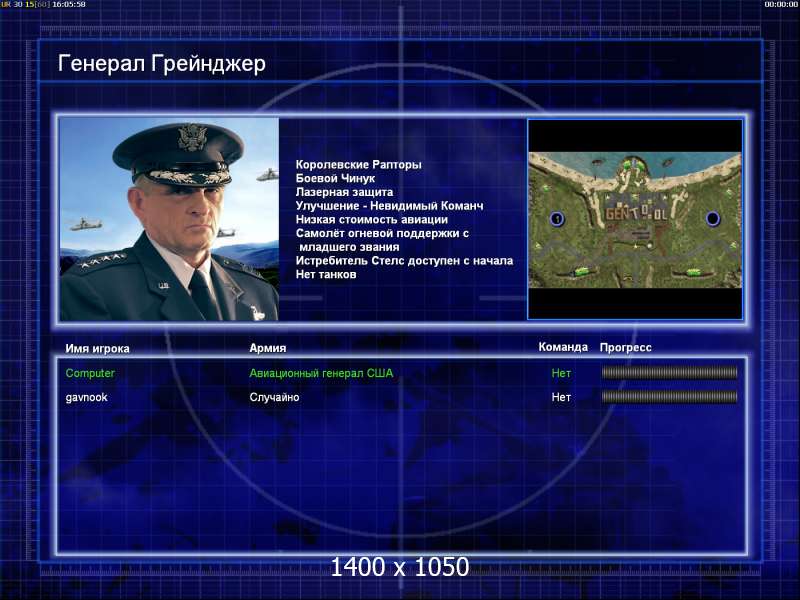Click 'Истребитель Стелс доступен с начала' line
Screen dimensions: 800x600
(405, 261)
